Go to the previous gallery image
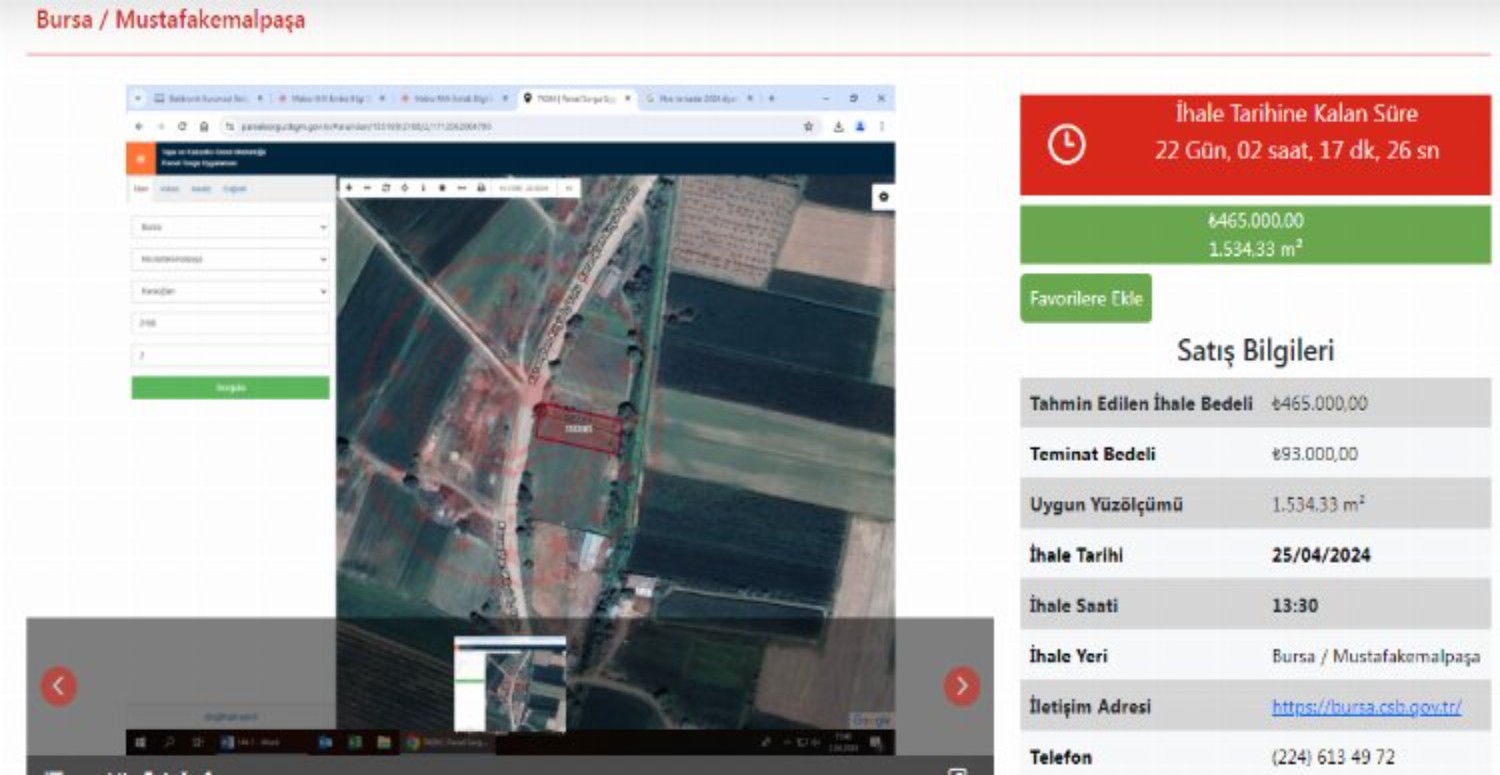Image resolution: width=1500 pixels, height=775 pixels. click(x=59, y=686)
